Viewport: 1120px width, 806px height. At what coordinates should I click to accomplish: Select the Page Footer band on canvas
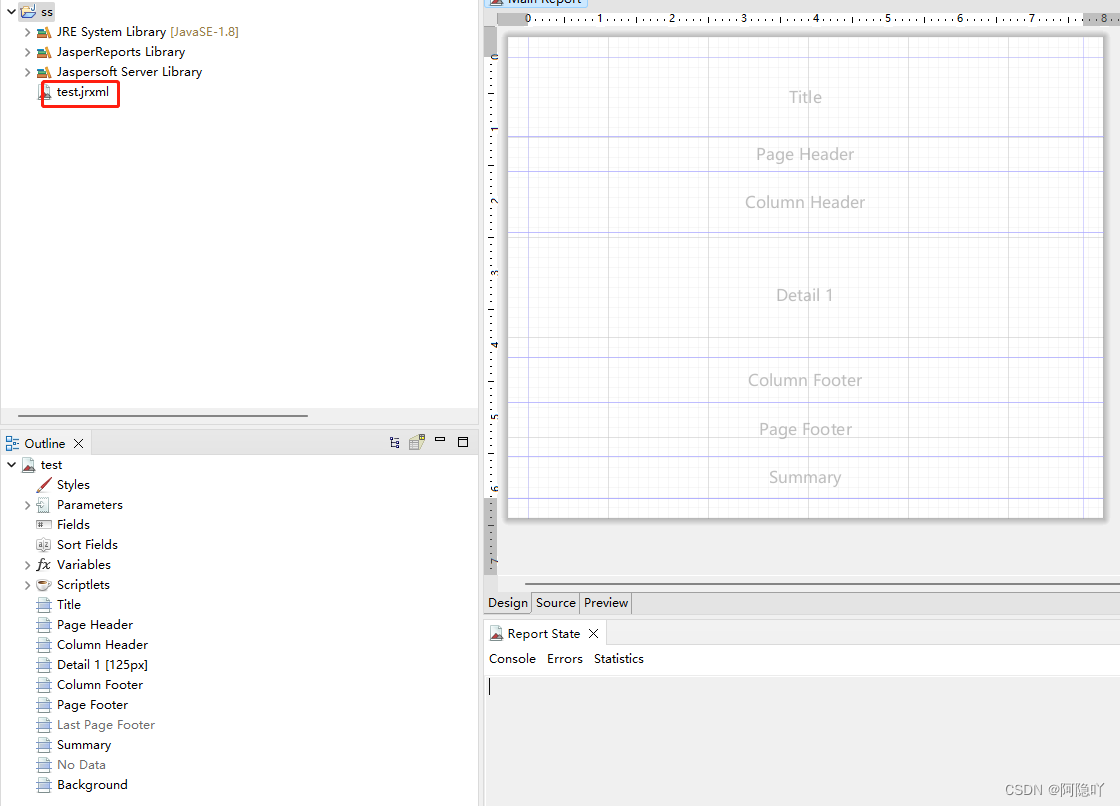(x=805, y=429)
